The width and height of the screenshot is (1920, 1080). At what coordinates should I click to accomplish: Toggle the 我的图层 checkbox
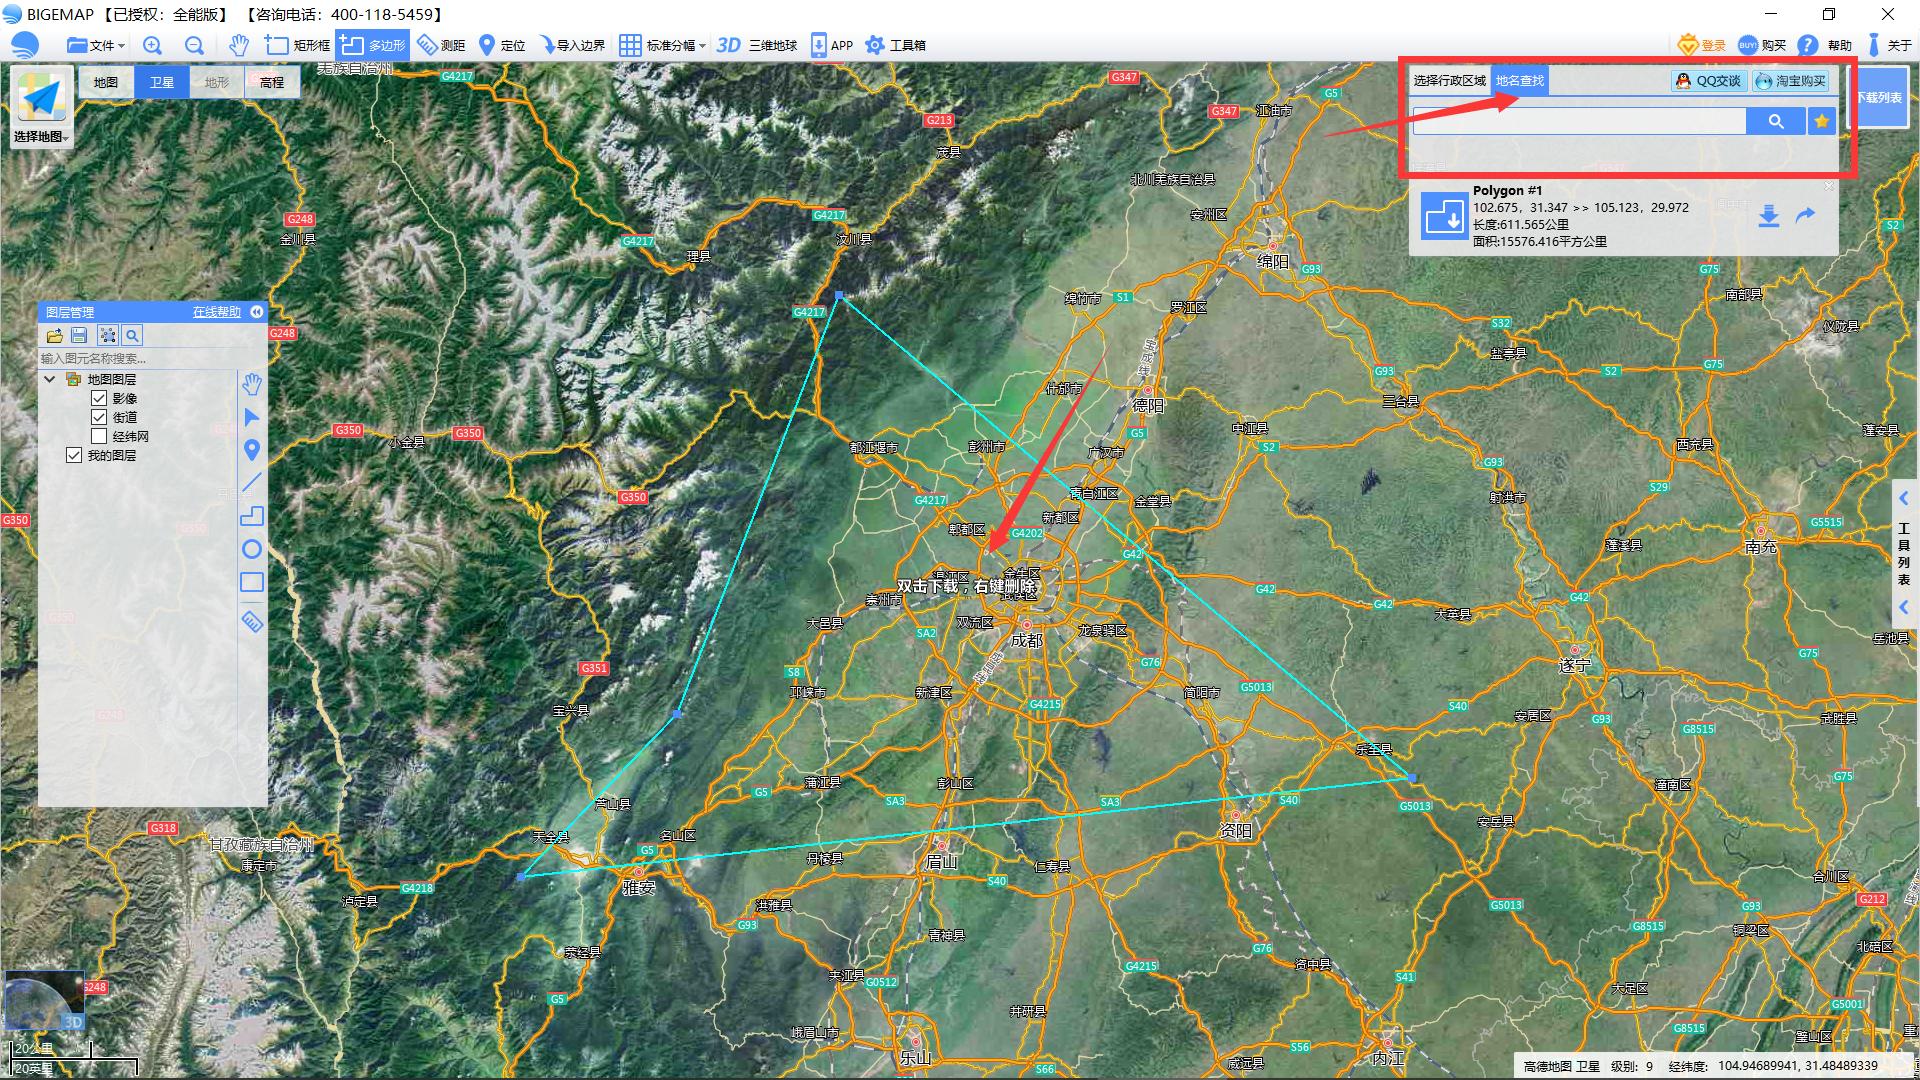[74, 455]
